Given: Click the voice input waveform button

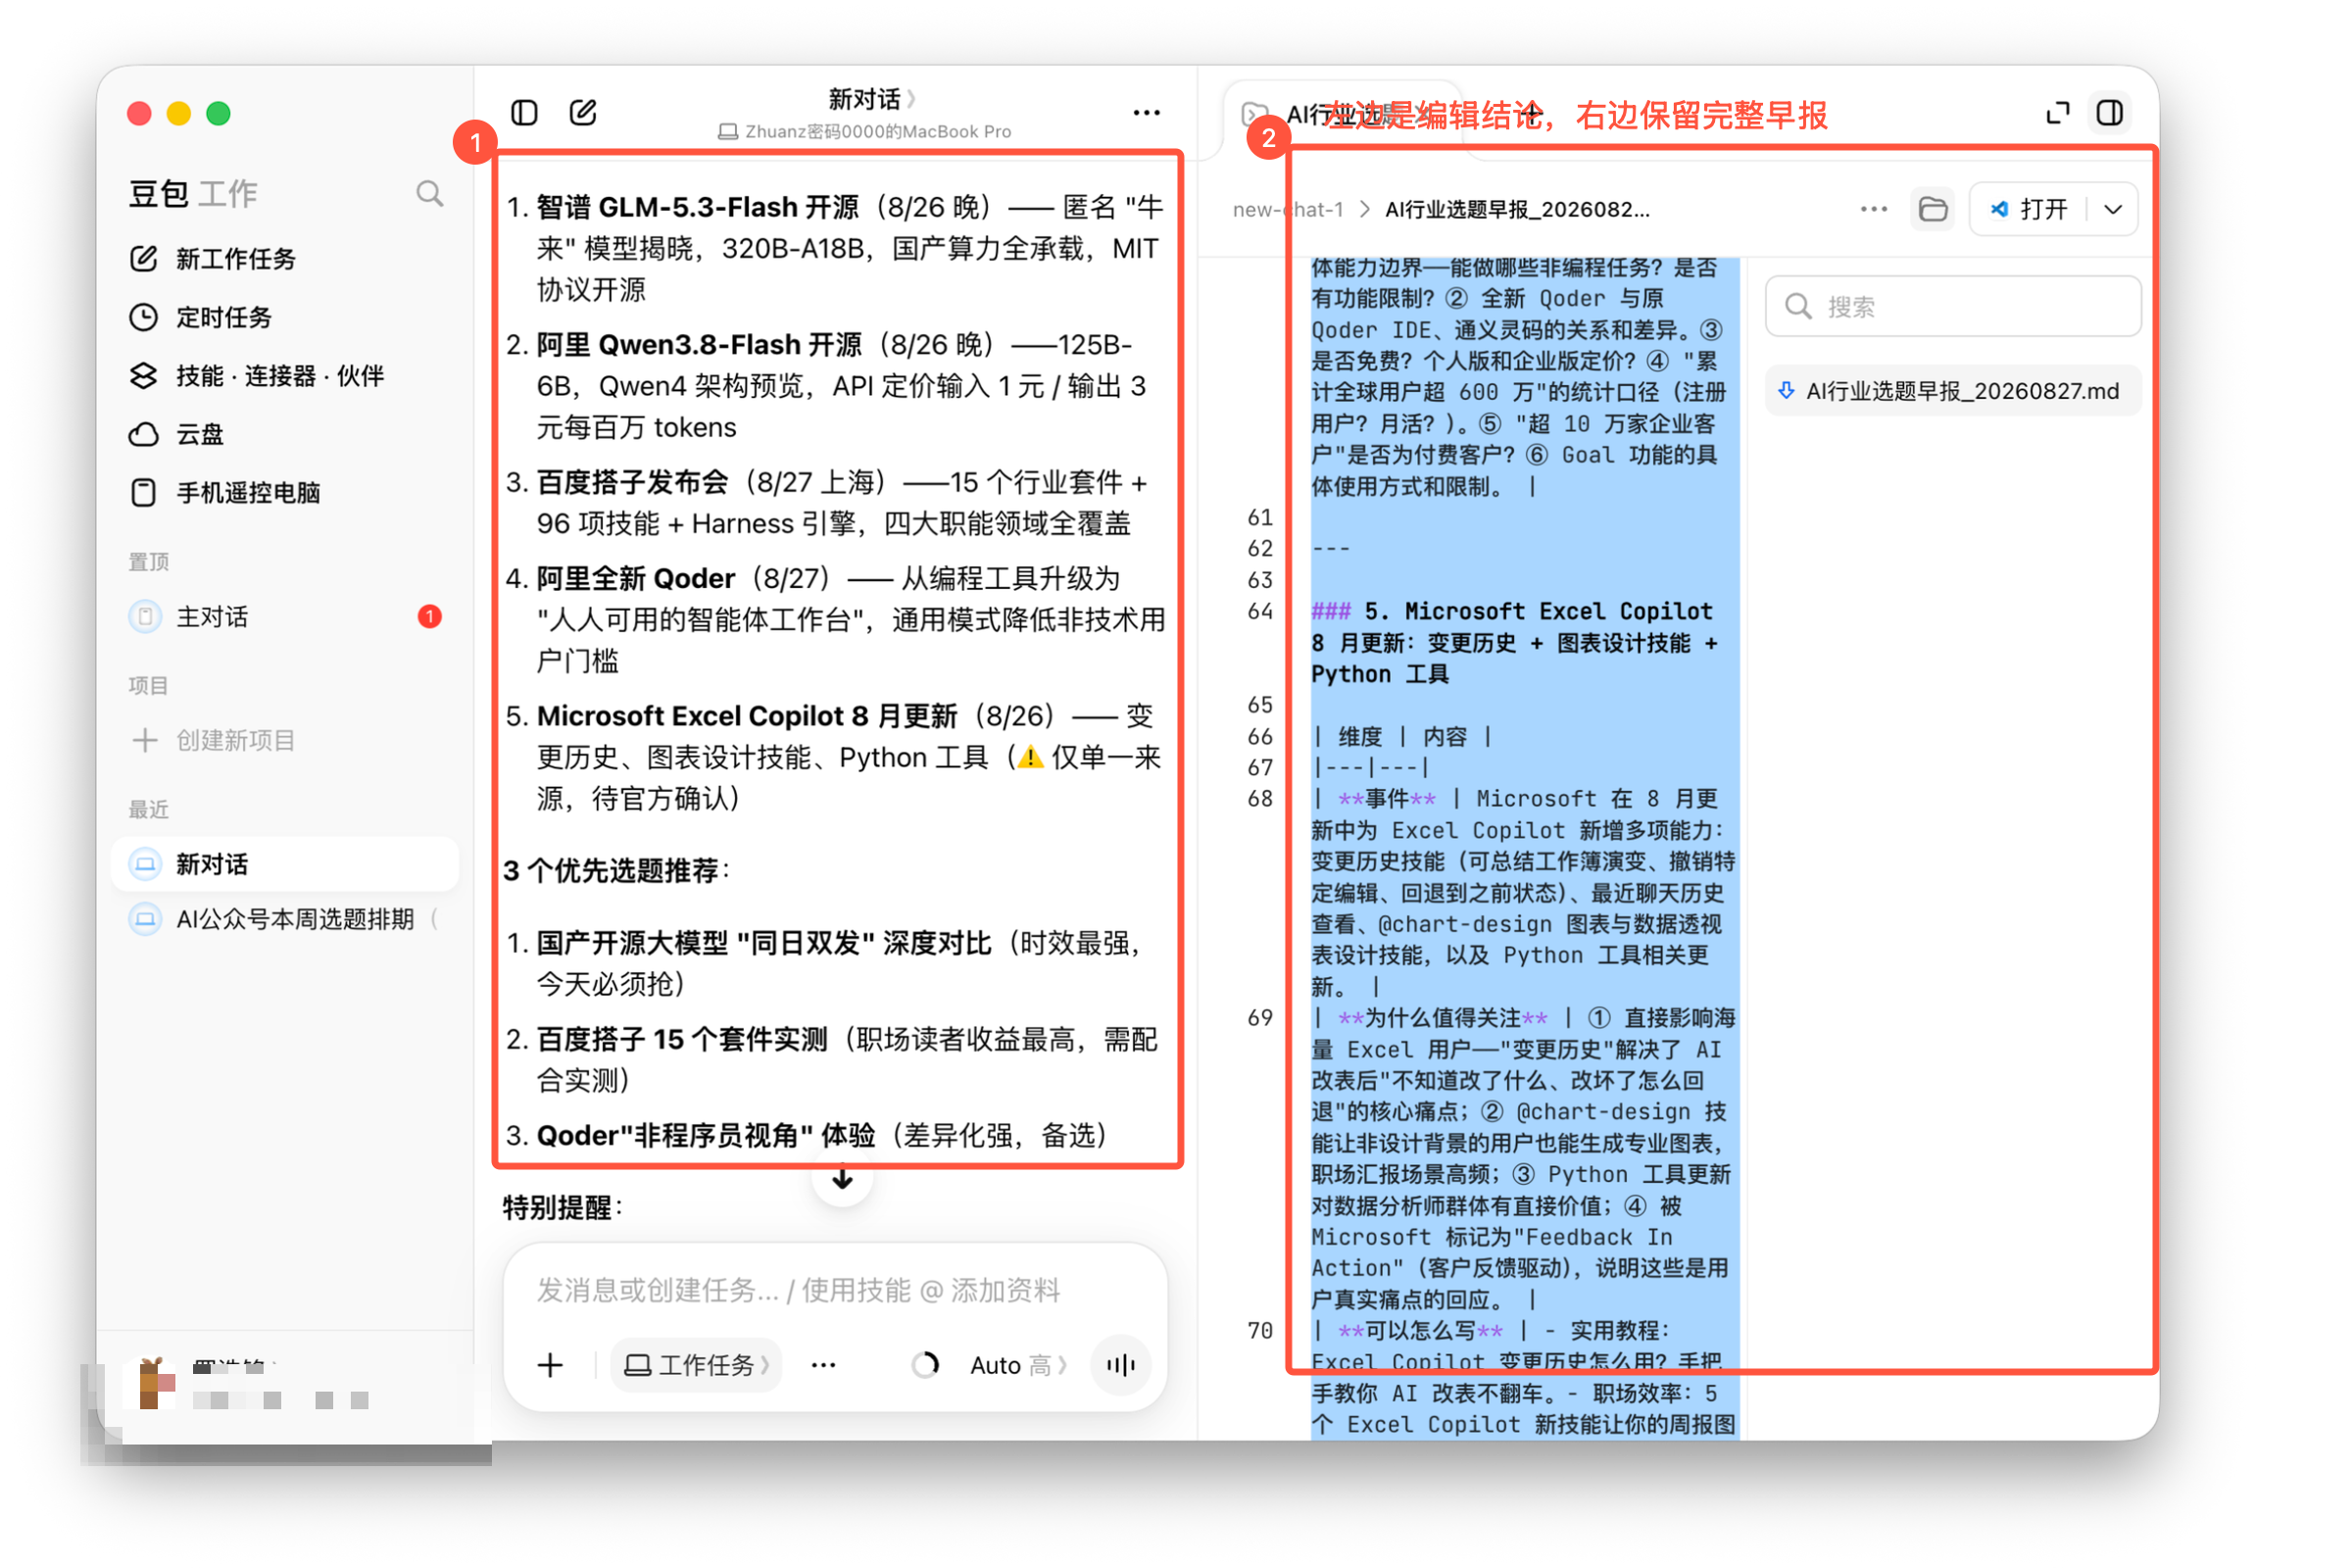Looking at the screenshot, I should tap(1123, 1366).
